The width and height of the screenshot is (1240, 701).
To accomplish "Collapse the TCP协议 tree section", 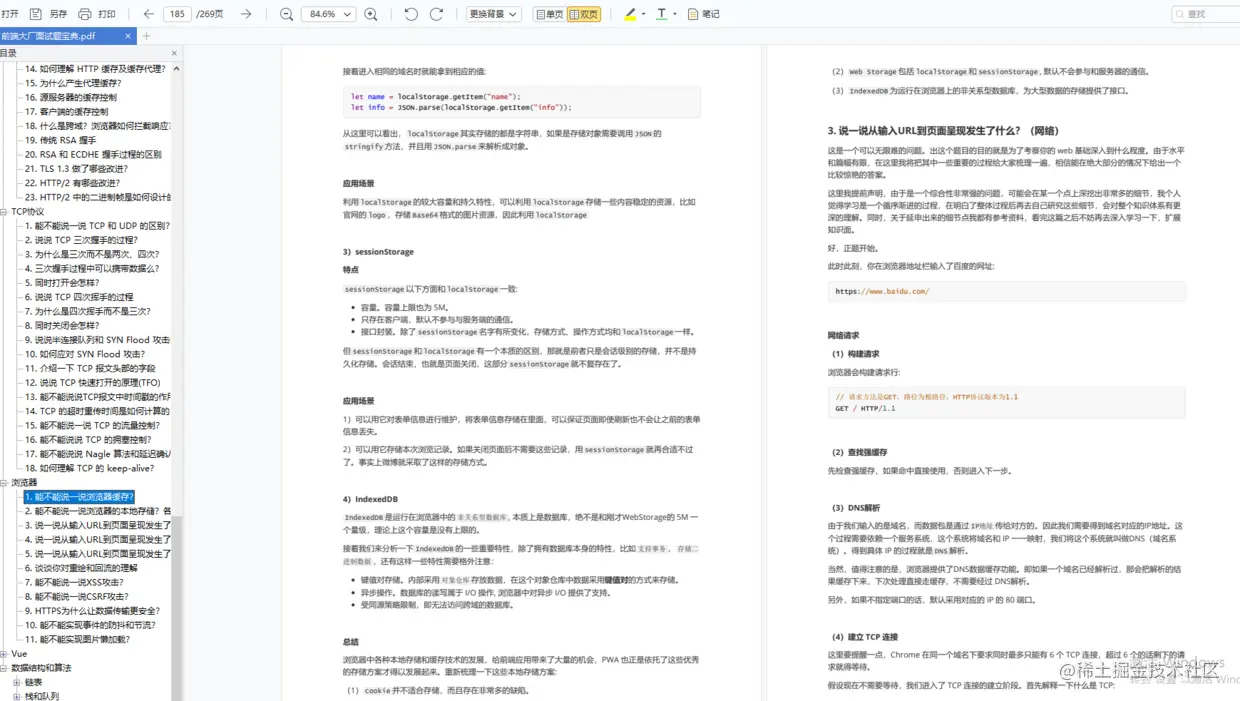I will click(5, 212).
